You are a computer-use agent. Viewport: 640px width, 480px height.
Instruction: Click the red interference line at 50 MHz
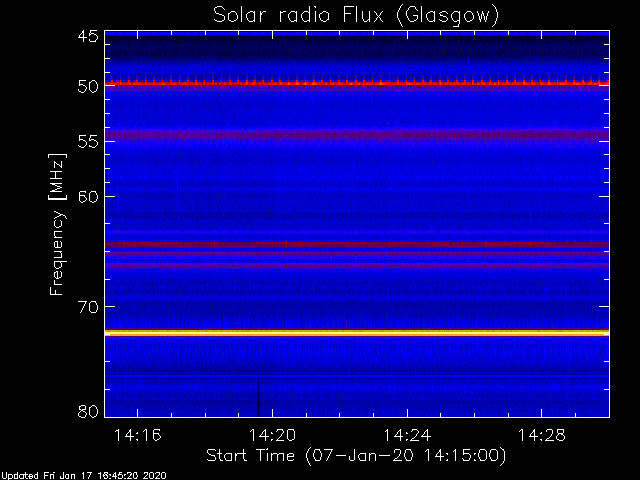point(357,84)
